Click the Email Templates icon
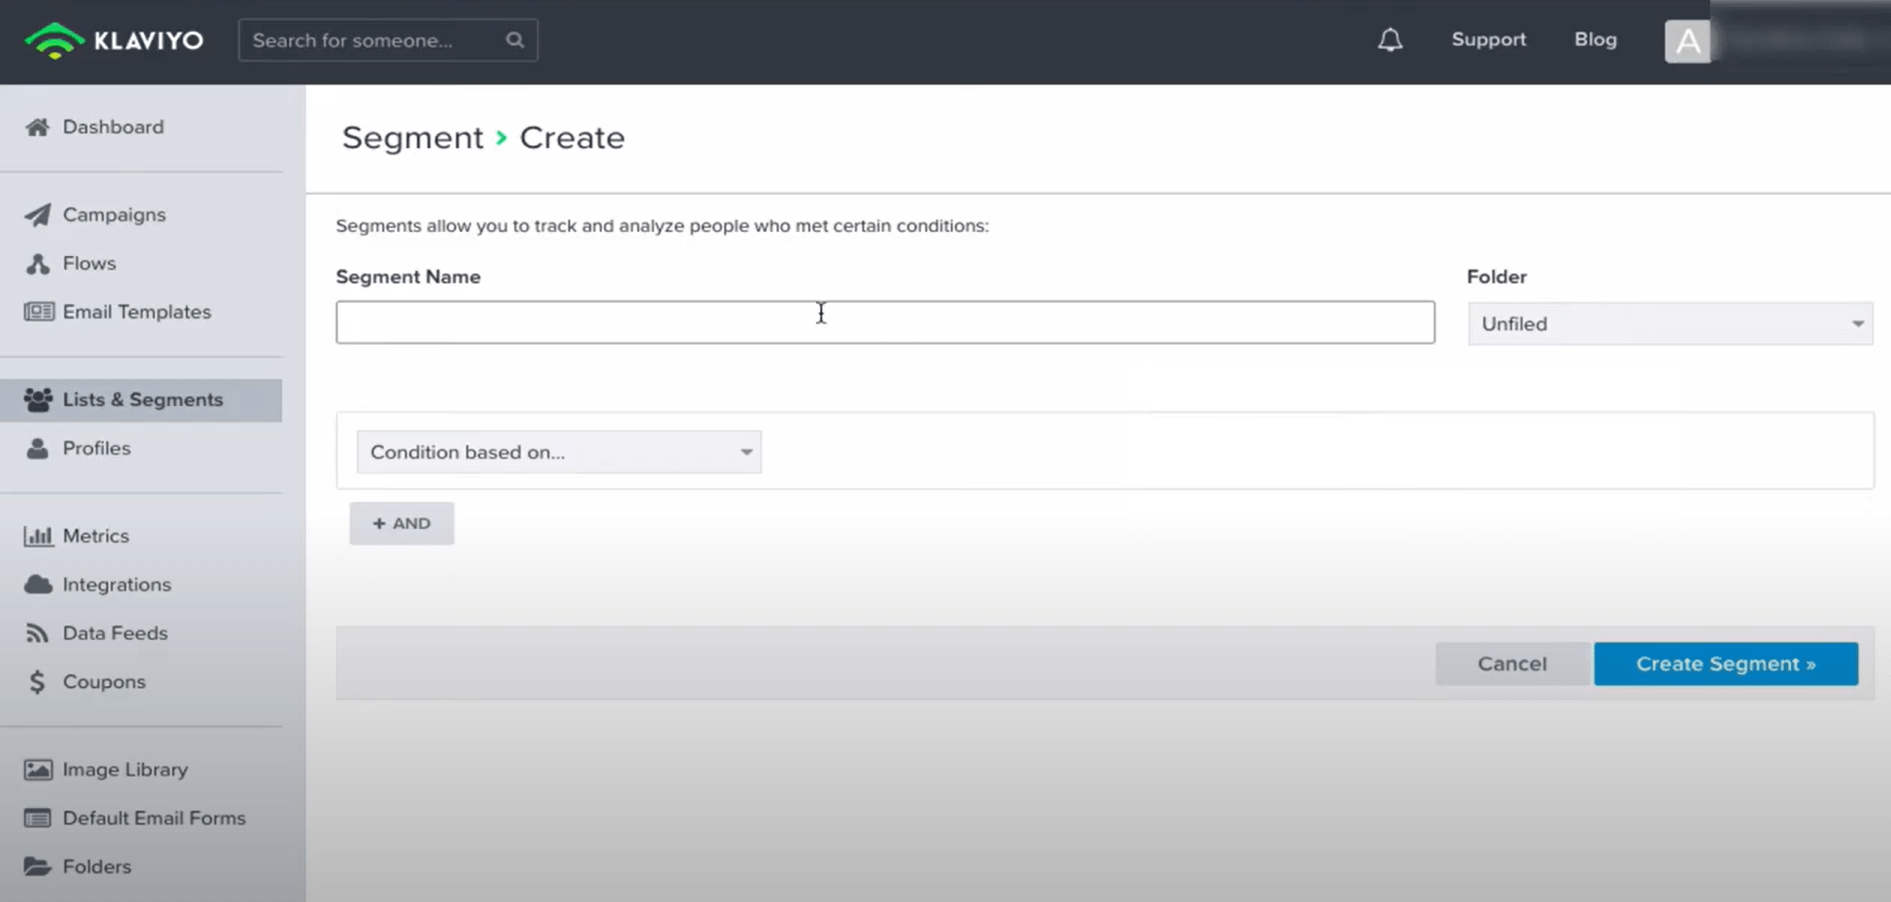 [39, 312]
